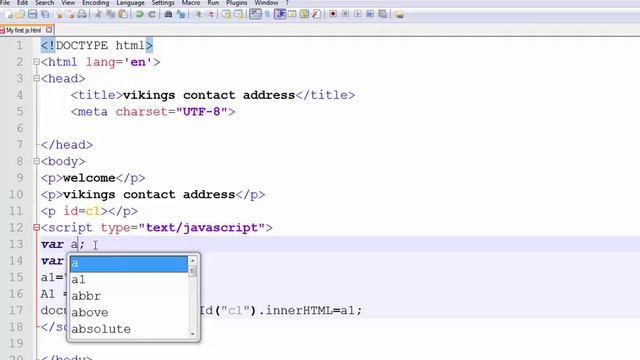
Task: Open the Macro menu
Action: pos(191,3)
